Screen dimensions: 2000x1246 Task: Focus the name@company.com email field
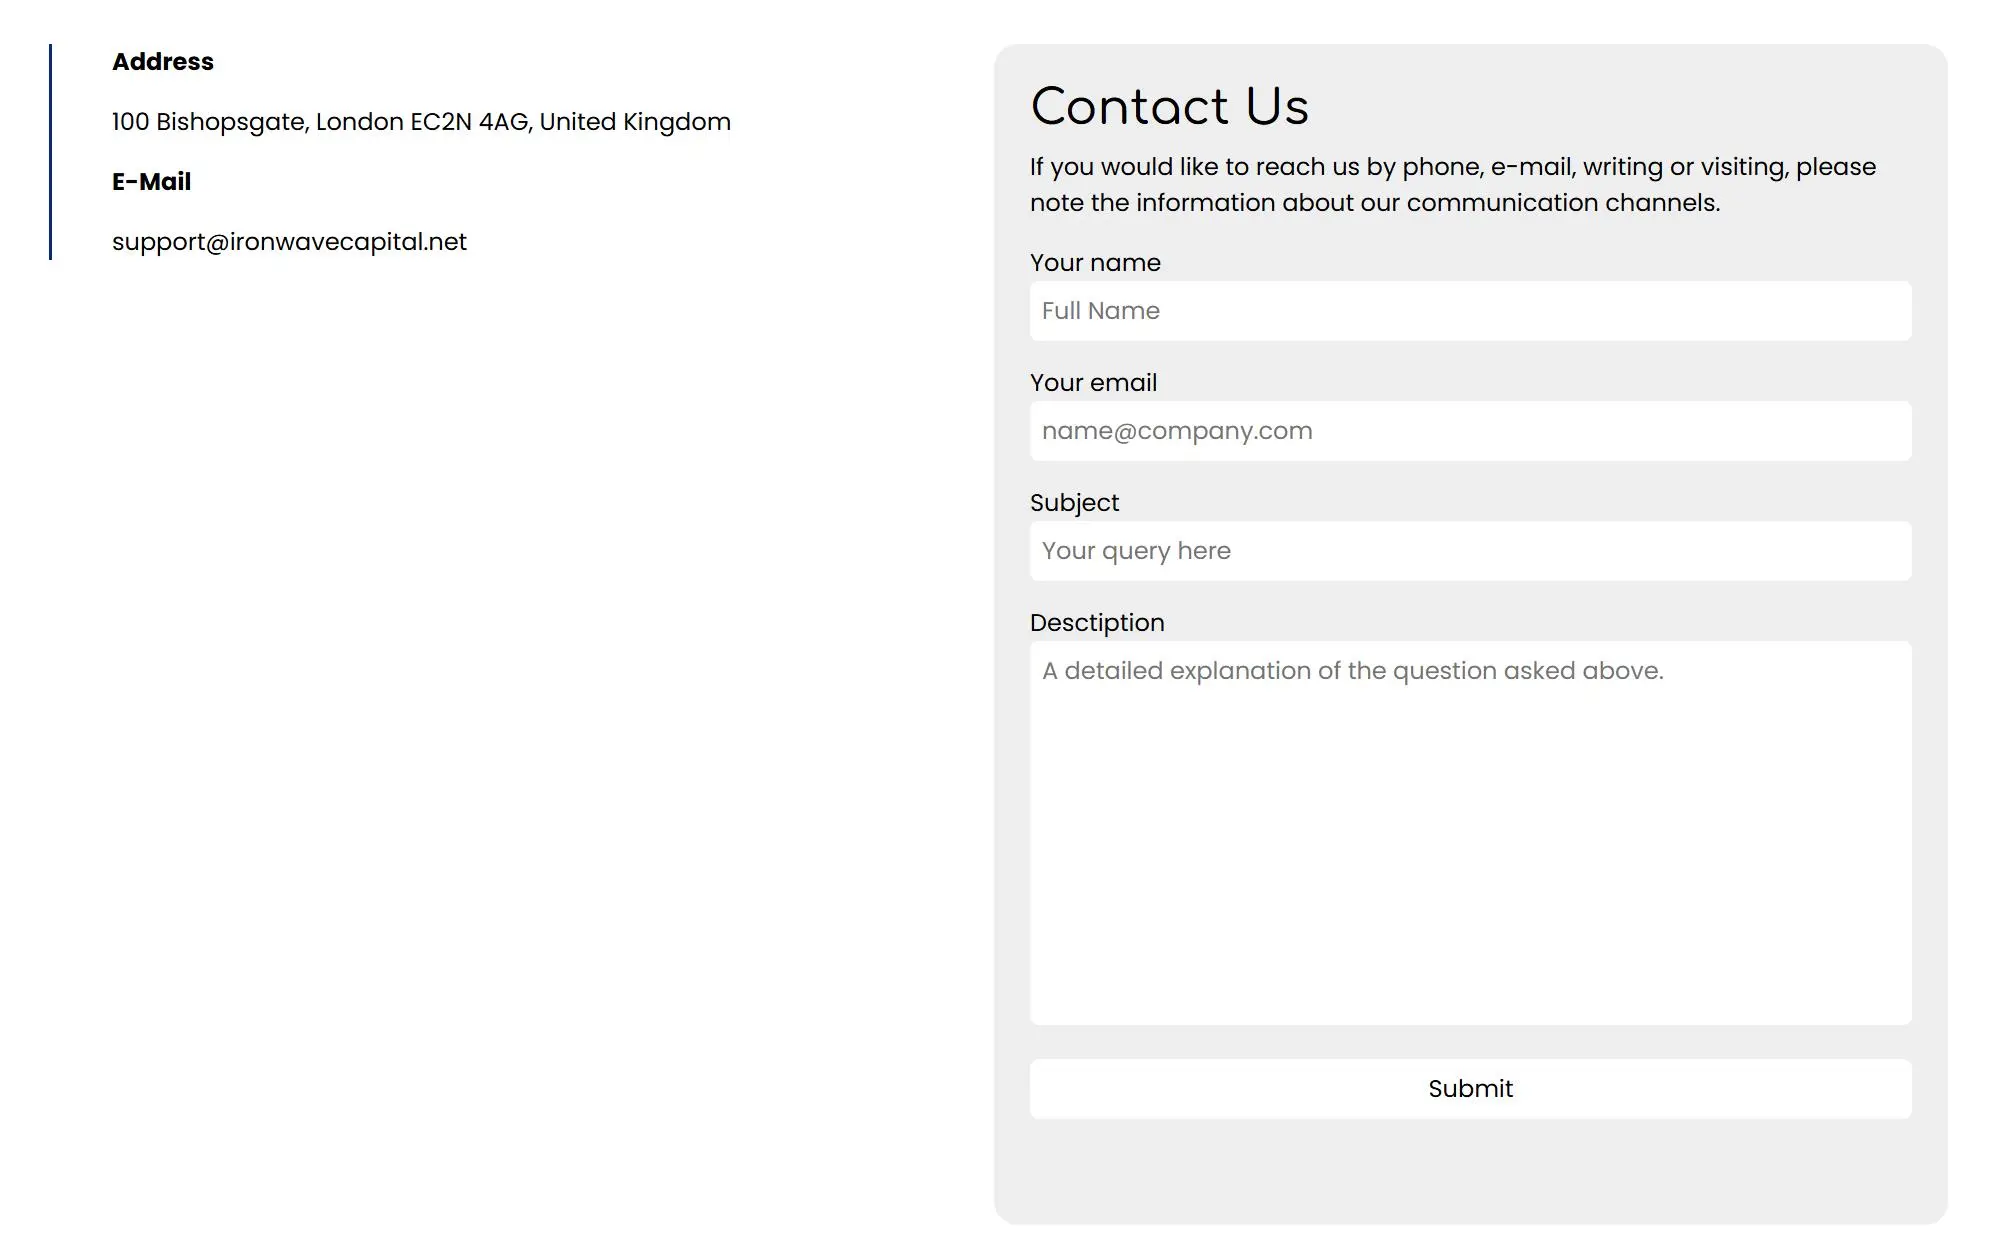tap(1470, 431)
